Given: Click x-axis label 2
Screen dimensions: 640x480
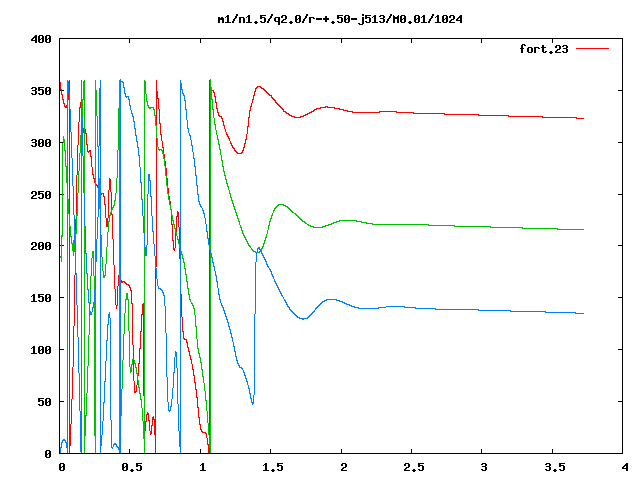Looking at the screenshot, I should 344,467.
